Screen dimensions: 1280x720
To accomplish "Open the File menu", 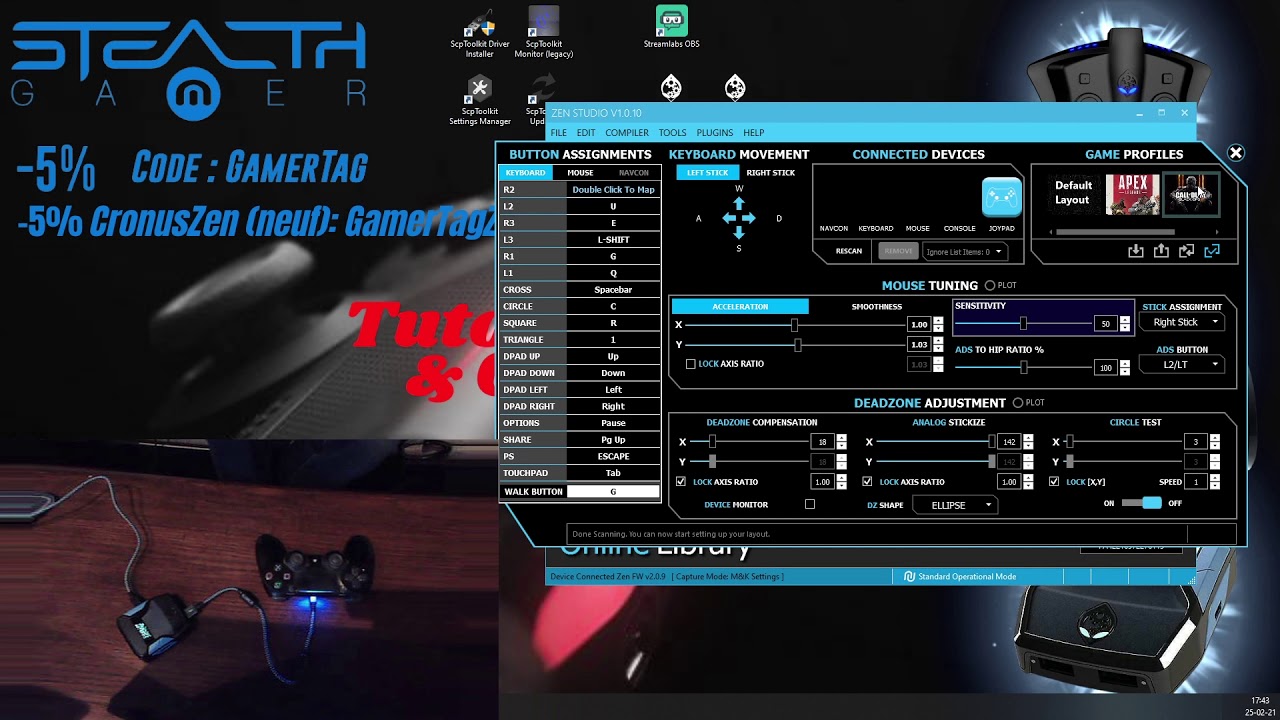I will click(x=559, y=132).
